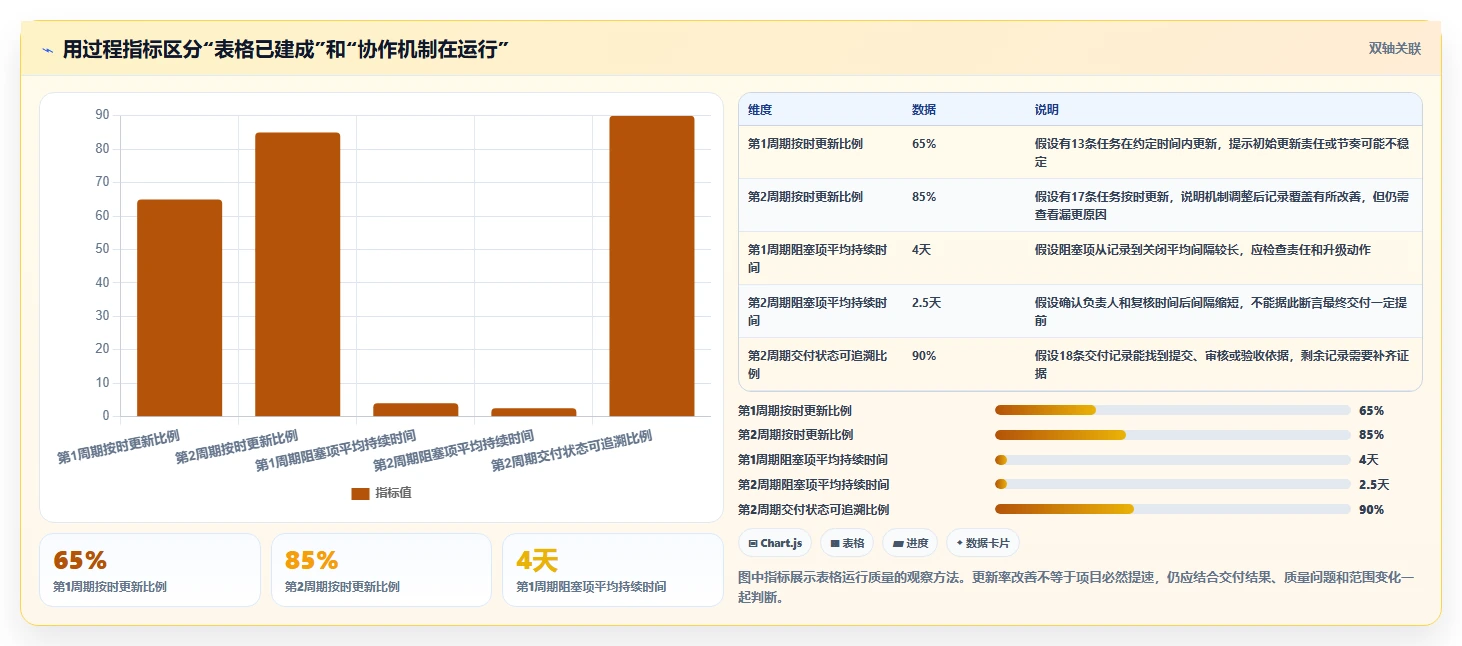Select the 表格 chip

coord(847,543)
